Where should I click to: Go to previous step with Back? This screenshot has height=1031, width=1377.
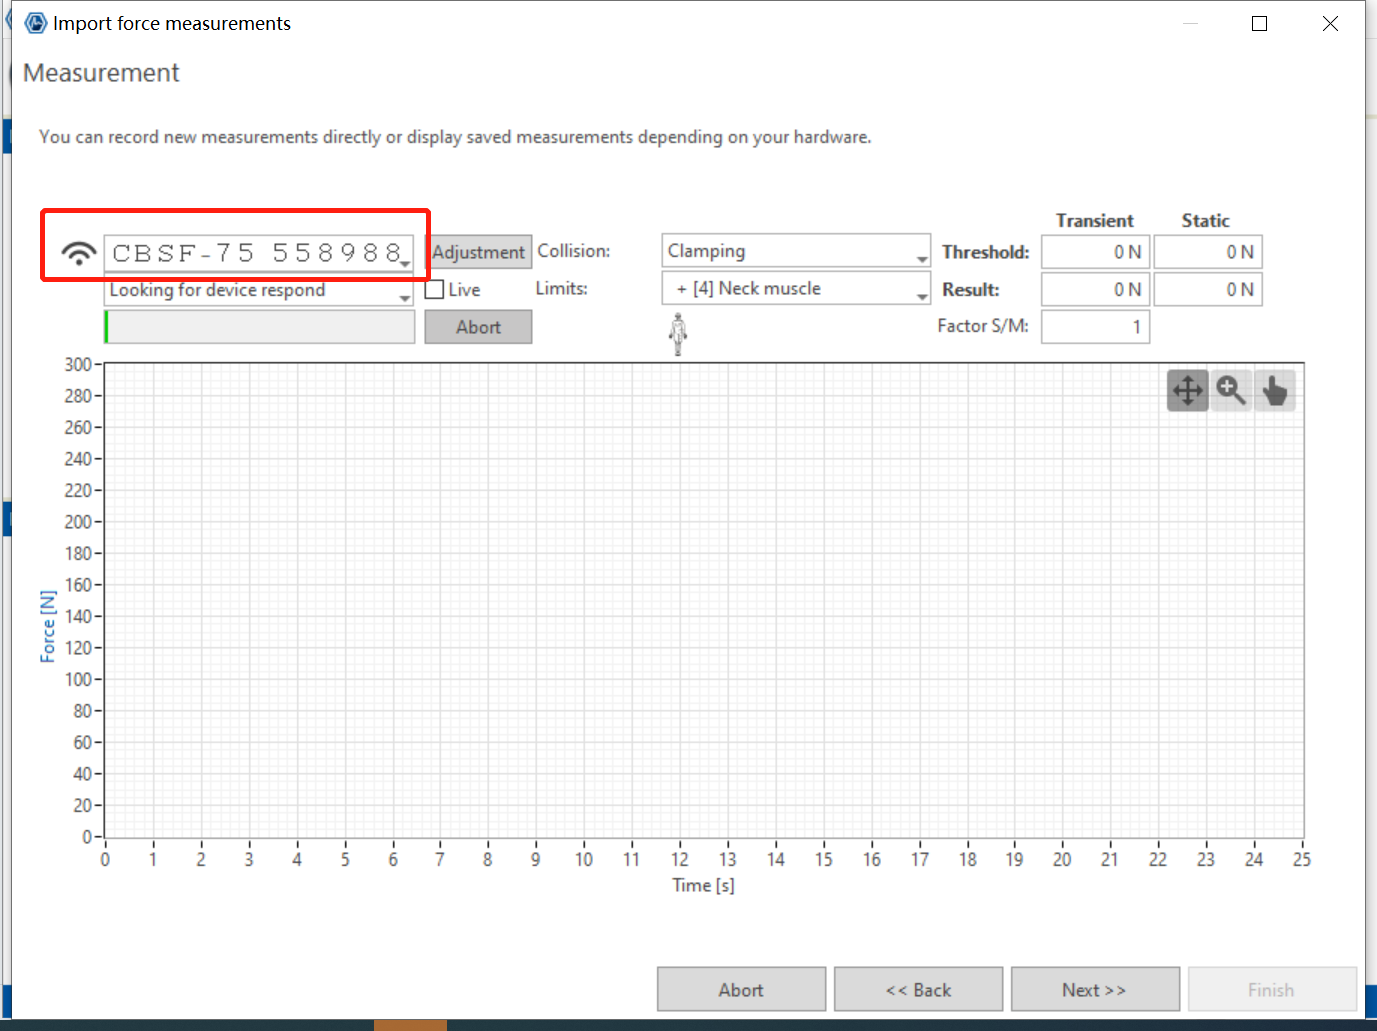(x=918, y=989)
